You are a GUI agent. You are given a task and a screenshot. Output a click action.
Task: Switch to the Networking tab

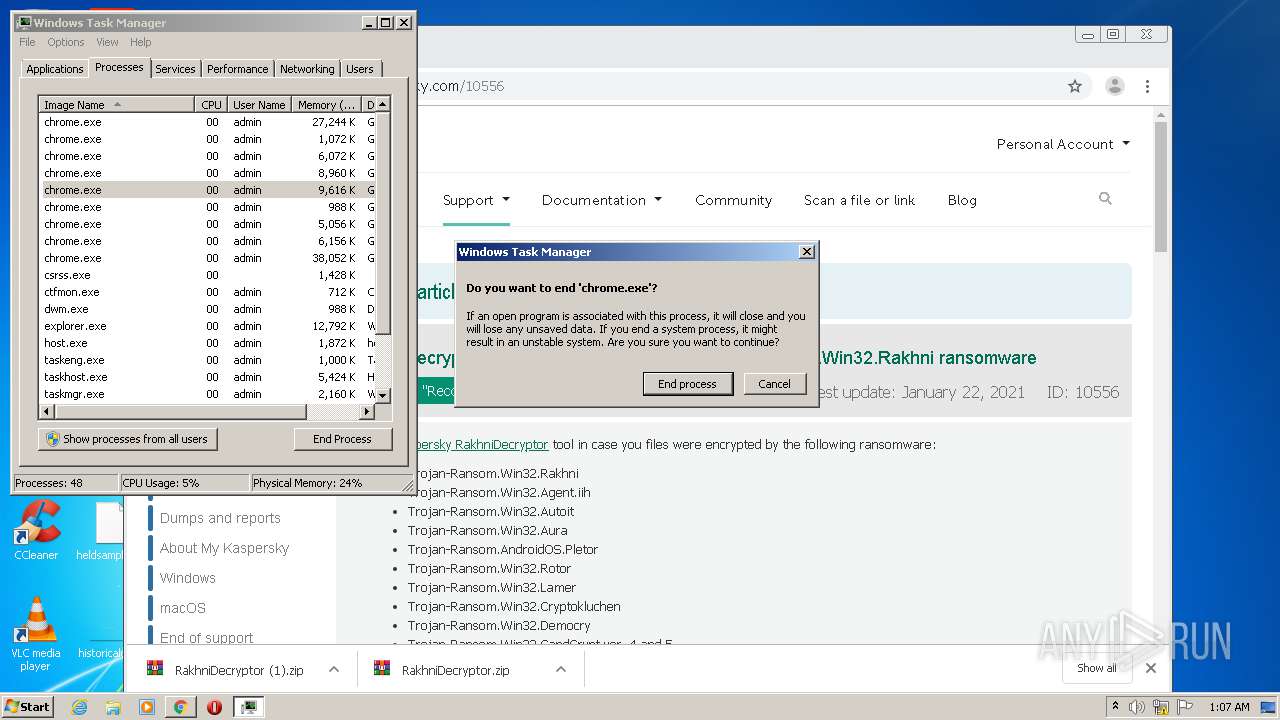click(x=307, y=69)
